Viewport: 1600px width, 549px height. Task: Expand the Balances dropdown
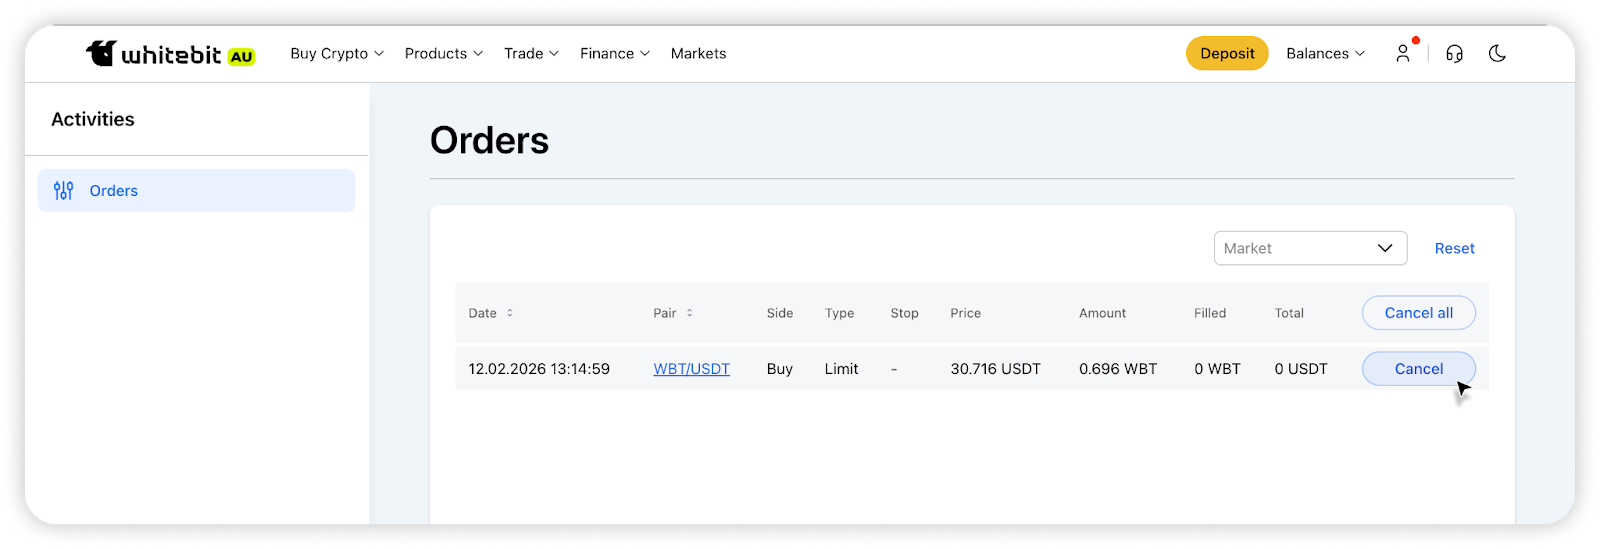tap(1325, 54)
